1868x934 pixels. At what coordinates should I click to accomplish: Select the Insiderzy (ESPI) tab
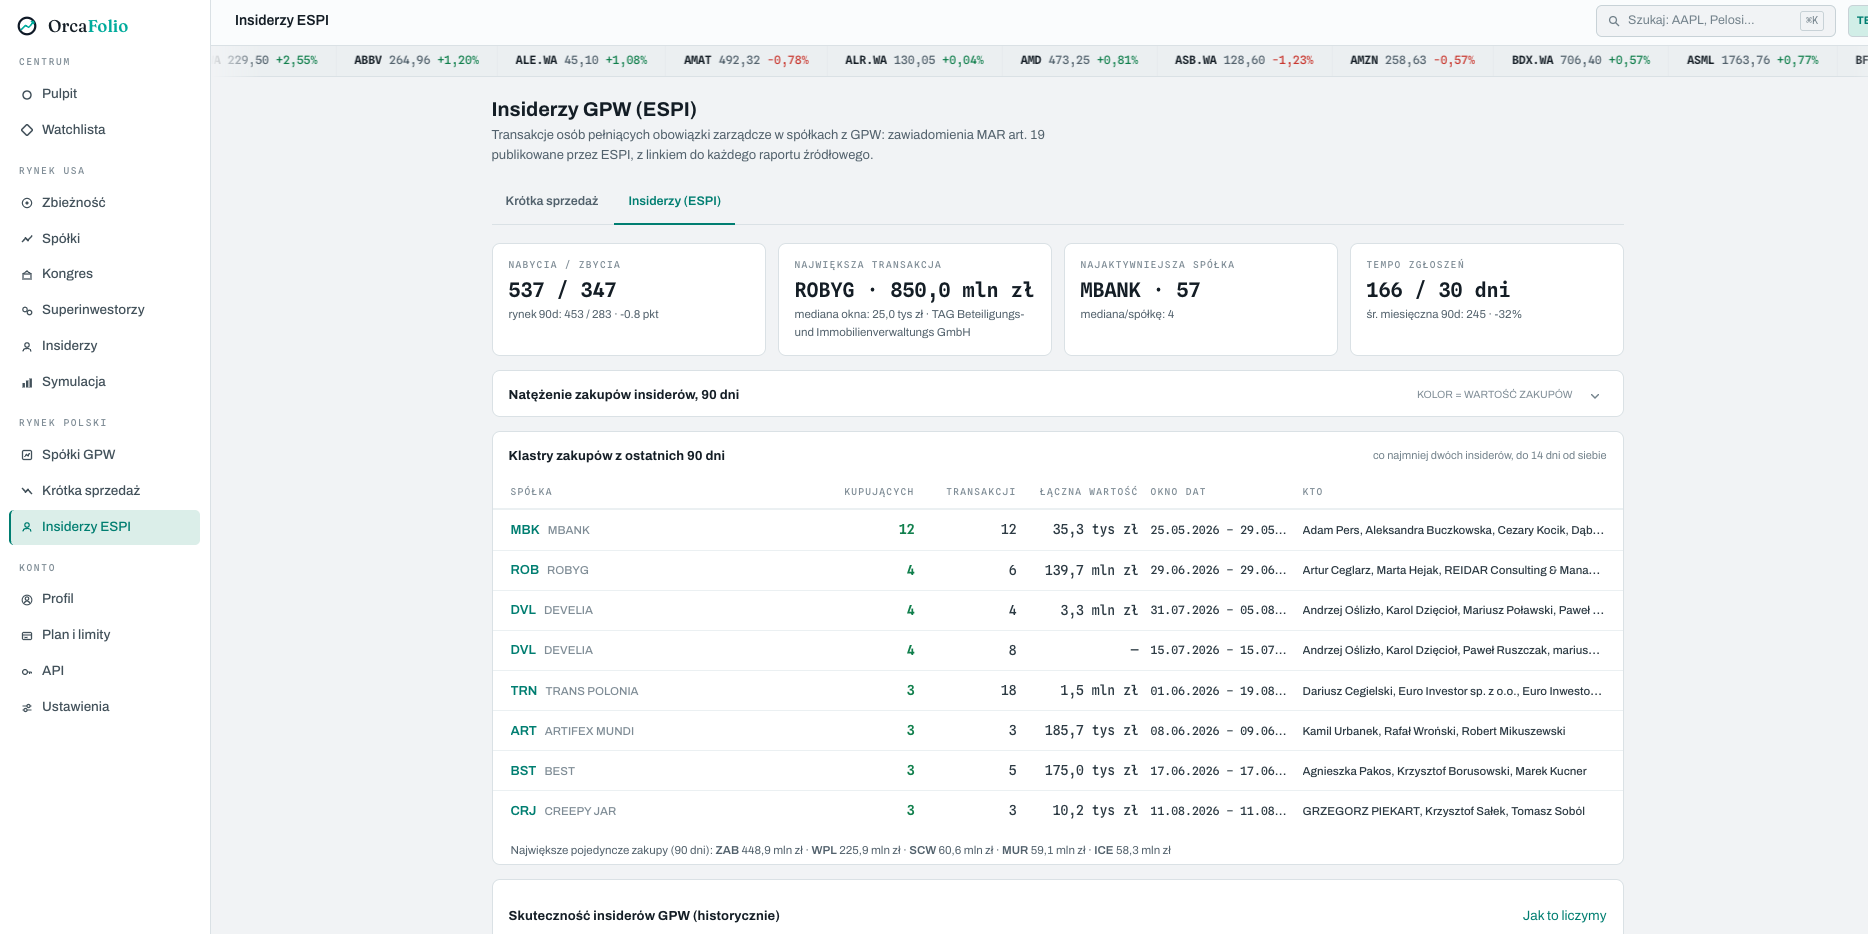675,201
